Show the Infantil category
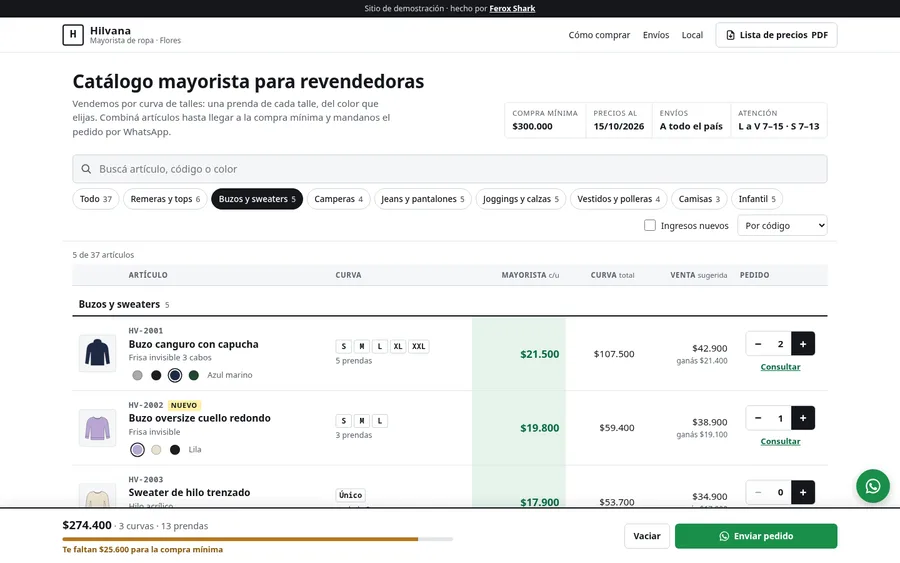Image resolution: width=900 pixels, height=563 pixels. coord(757,199)
